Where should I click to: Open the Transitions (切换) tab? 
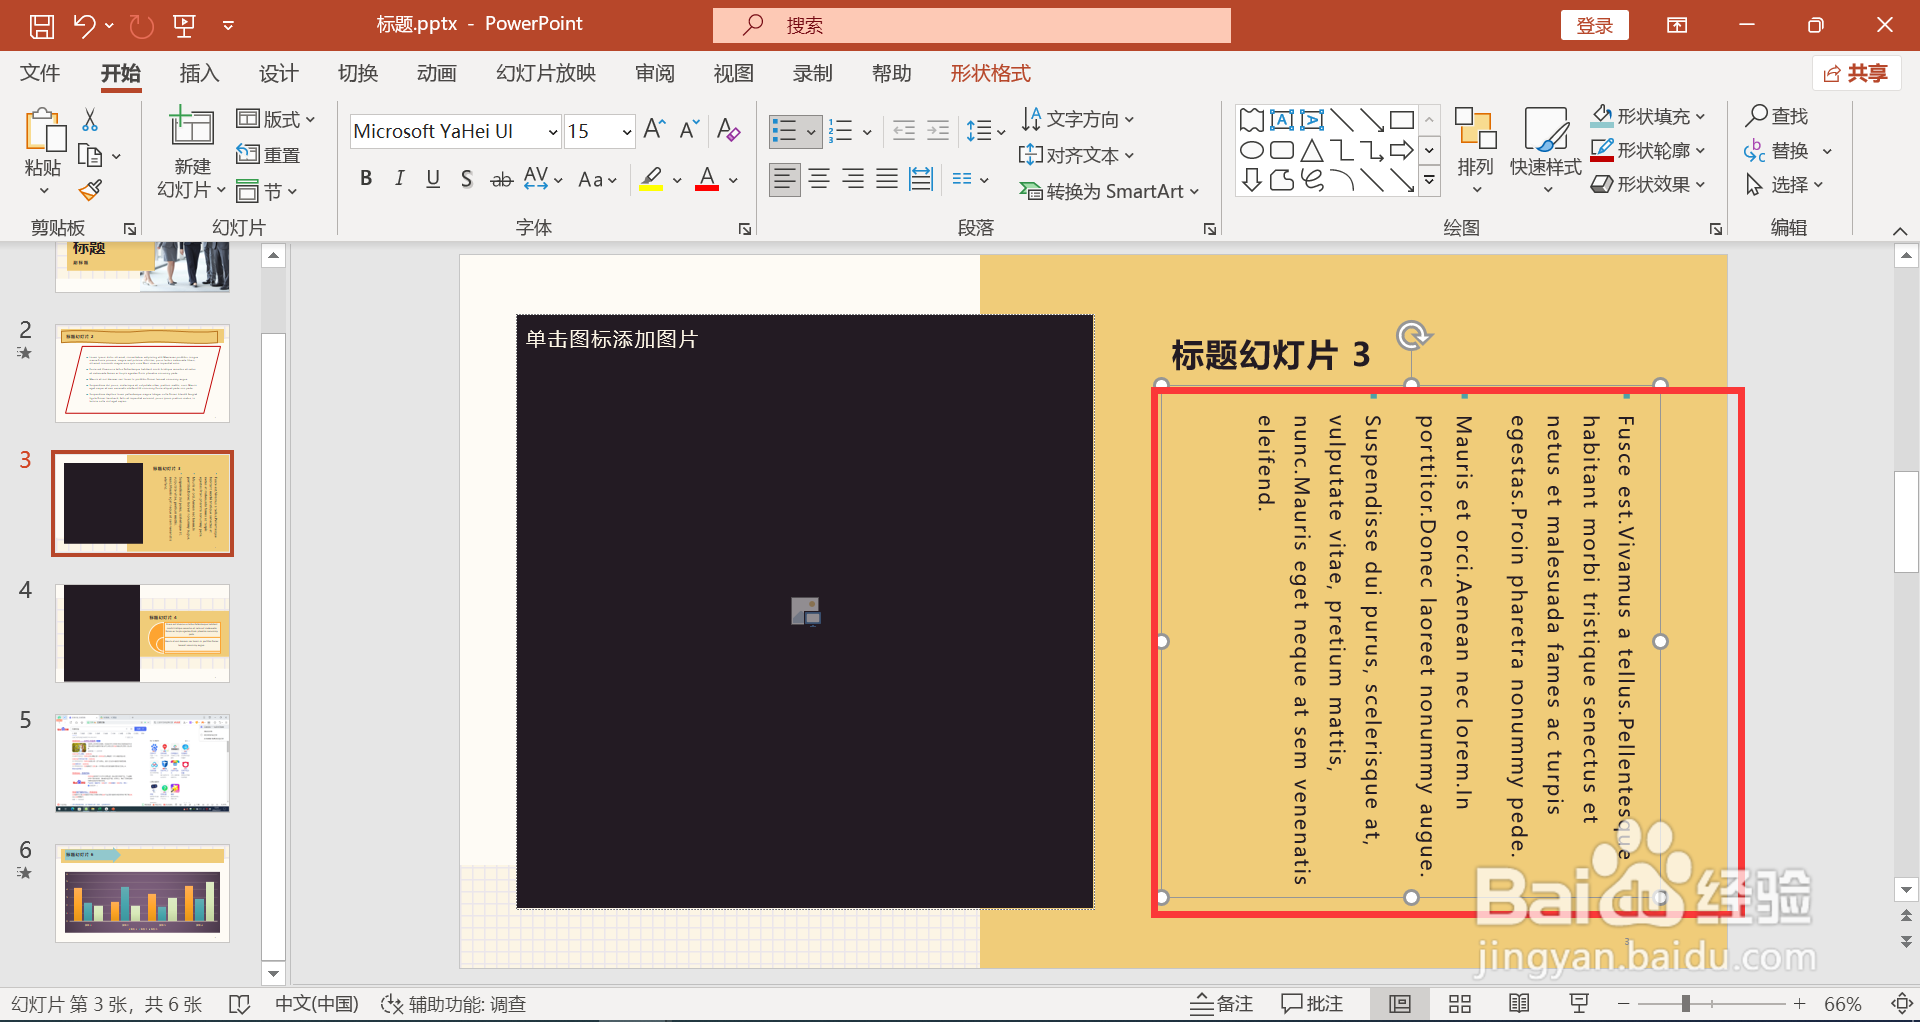(357, 73)
